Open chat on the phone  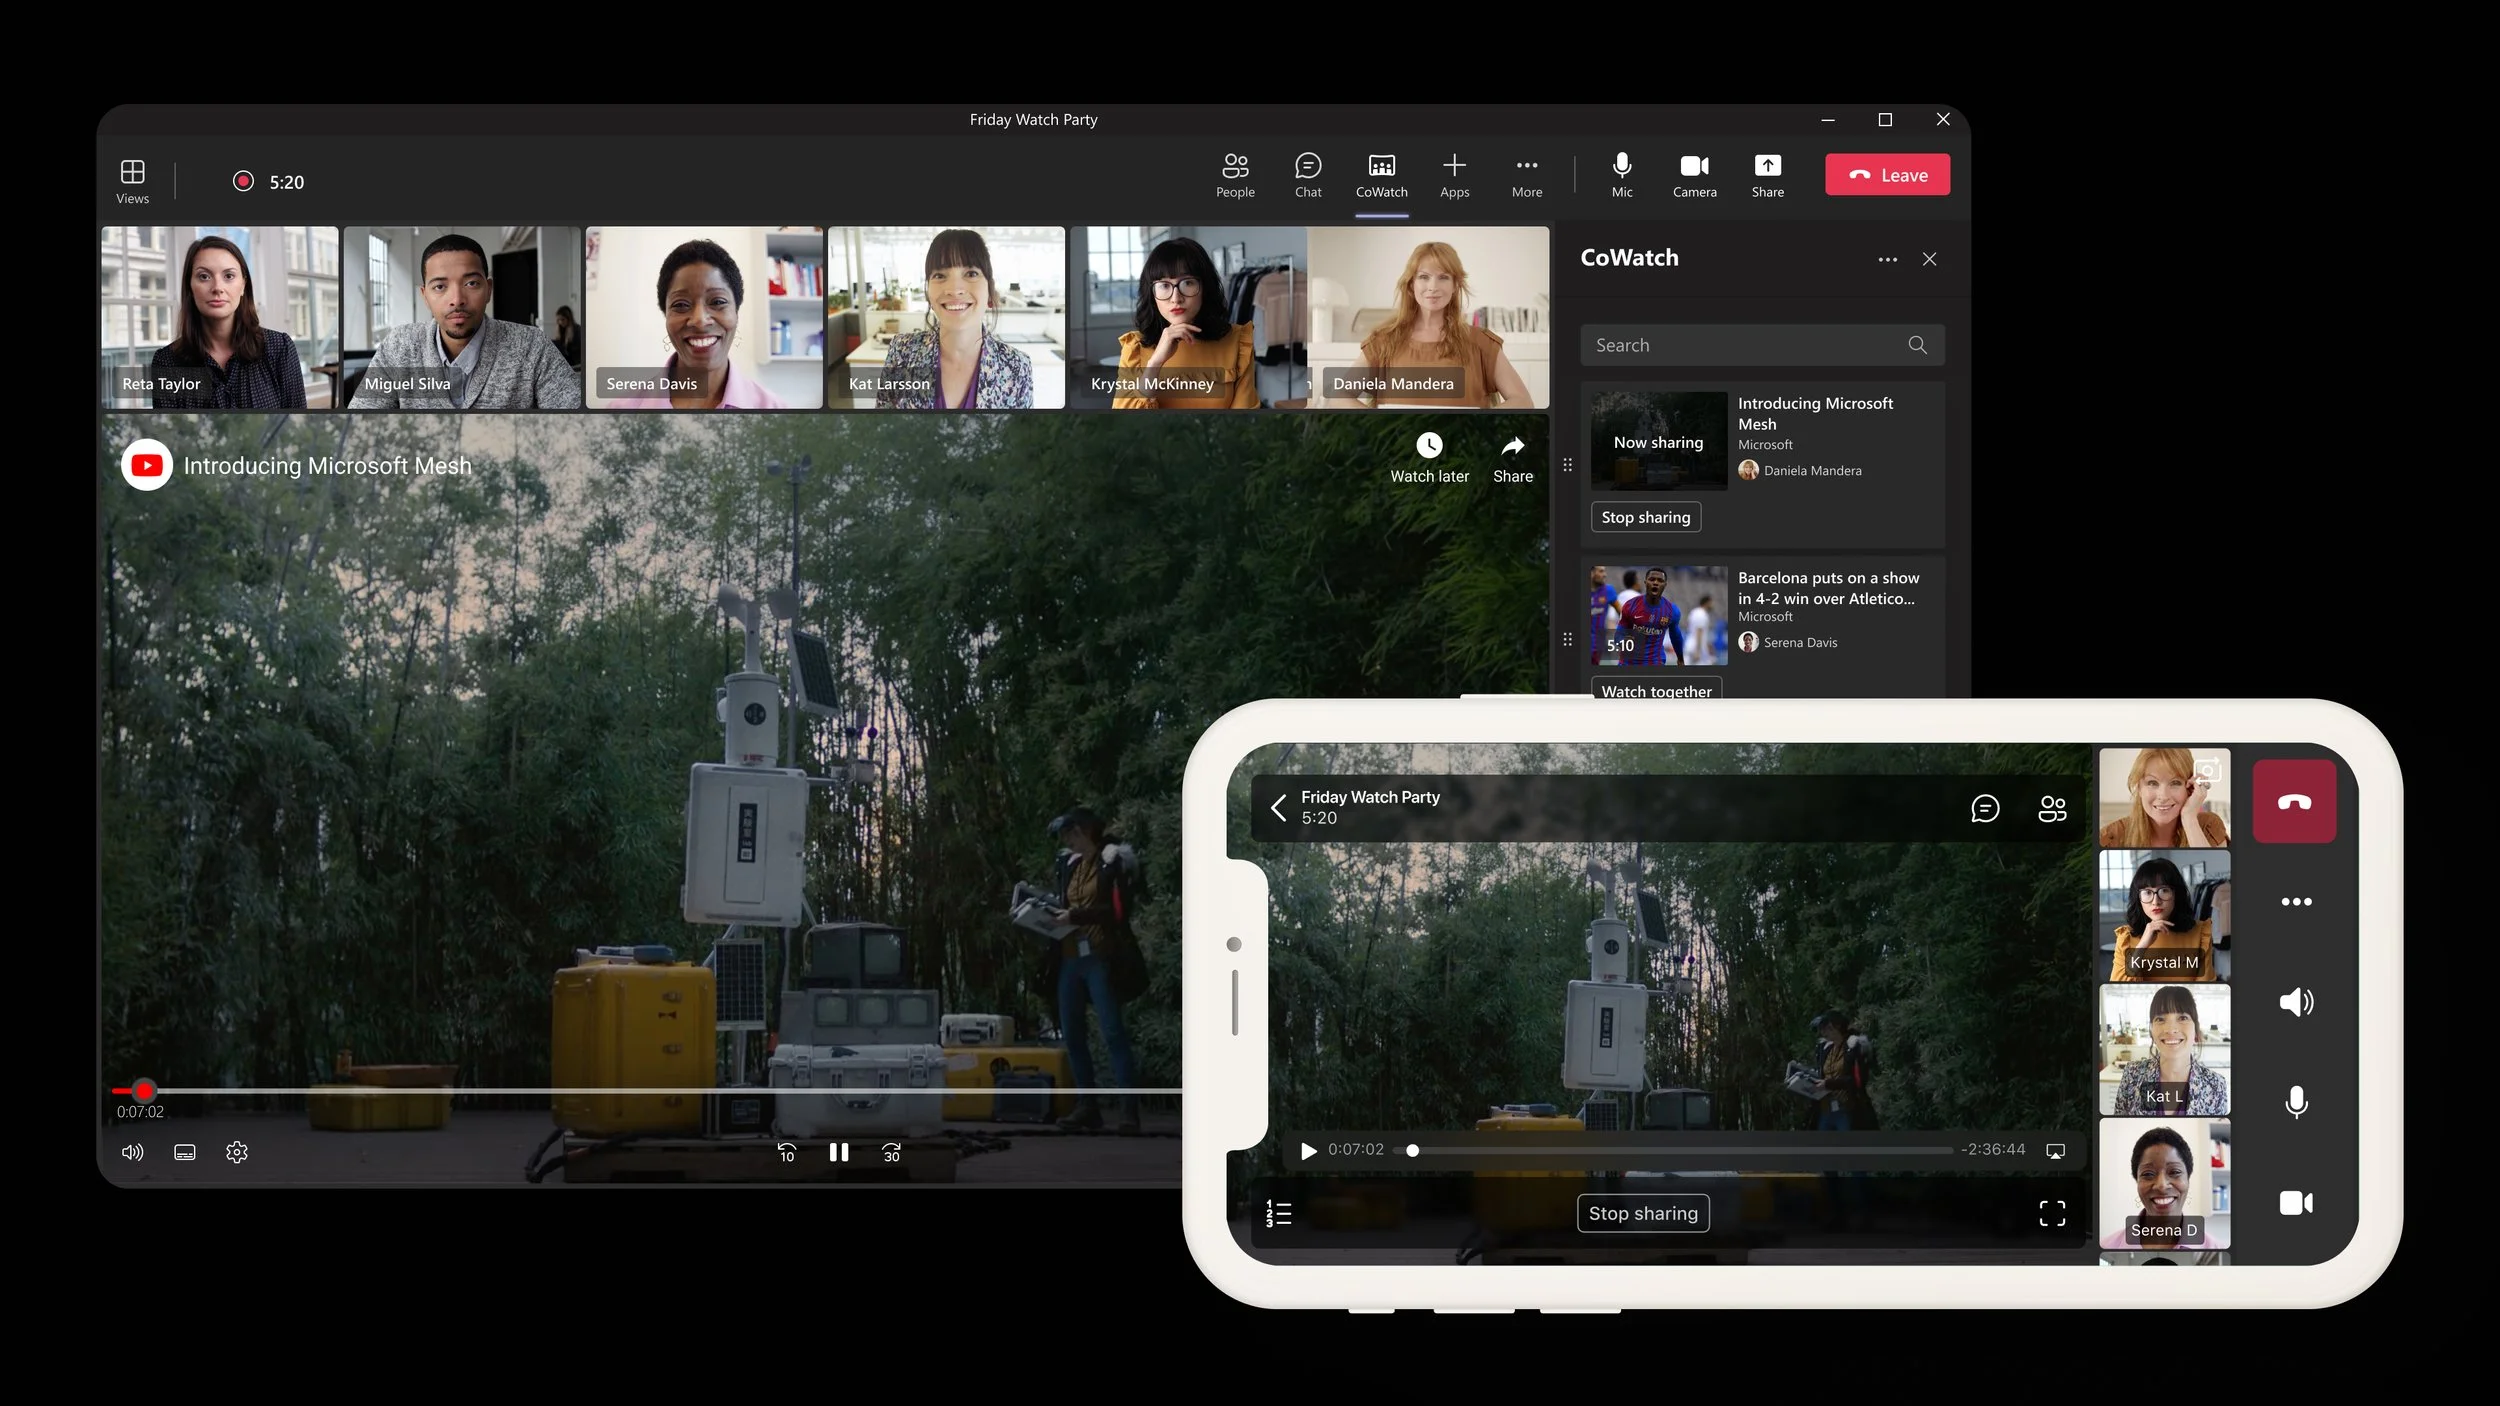tap(1984, 808)
